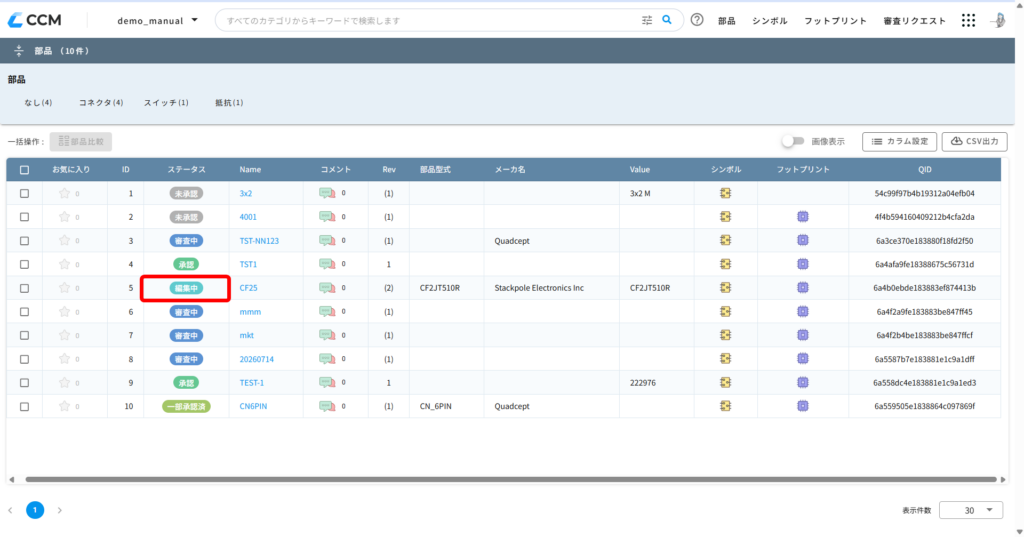1024x537 pixels.
Task: Click favorite star for row 3x2
Action: (x=64, y=193)
